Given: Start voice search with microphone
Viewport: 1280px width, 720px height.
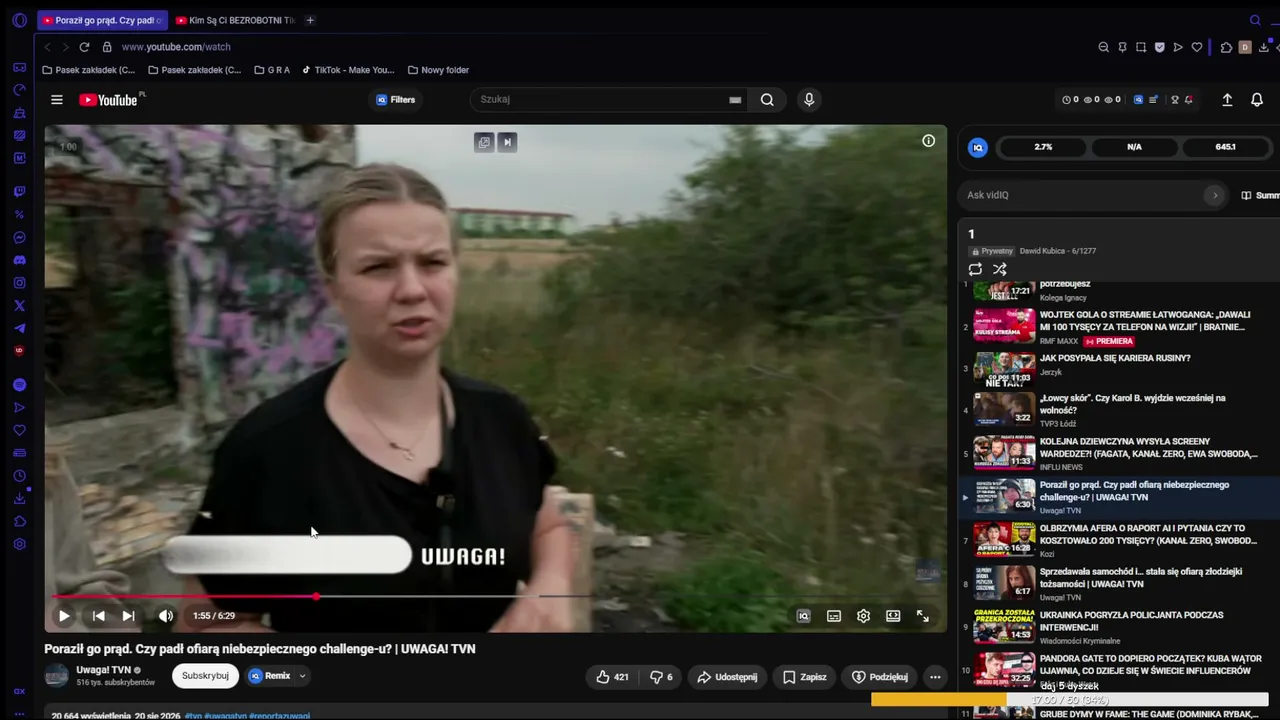Looking at the screenshot, I should click(x=809, y=100).
